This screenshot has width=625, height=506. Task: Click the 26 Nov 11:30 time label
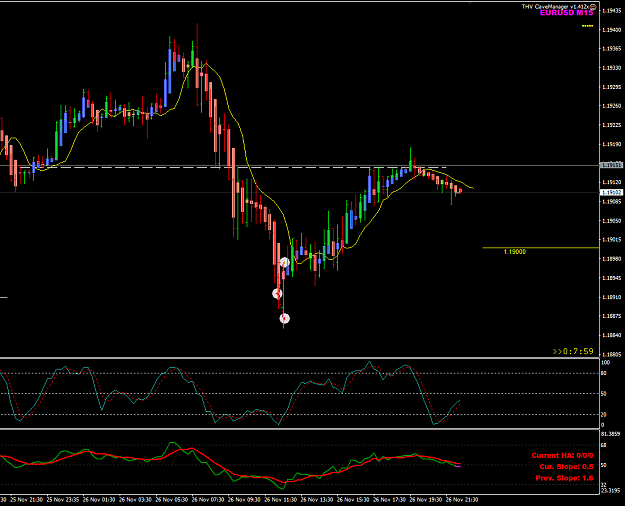[x=281, y=500]
